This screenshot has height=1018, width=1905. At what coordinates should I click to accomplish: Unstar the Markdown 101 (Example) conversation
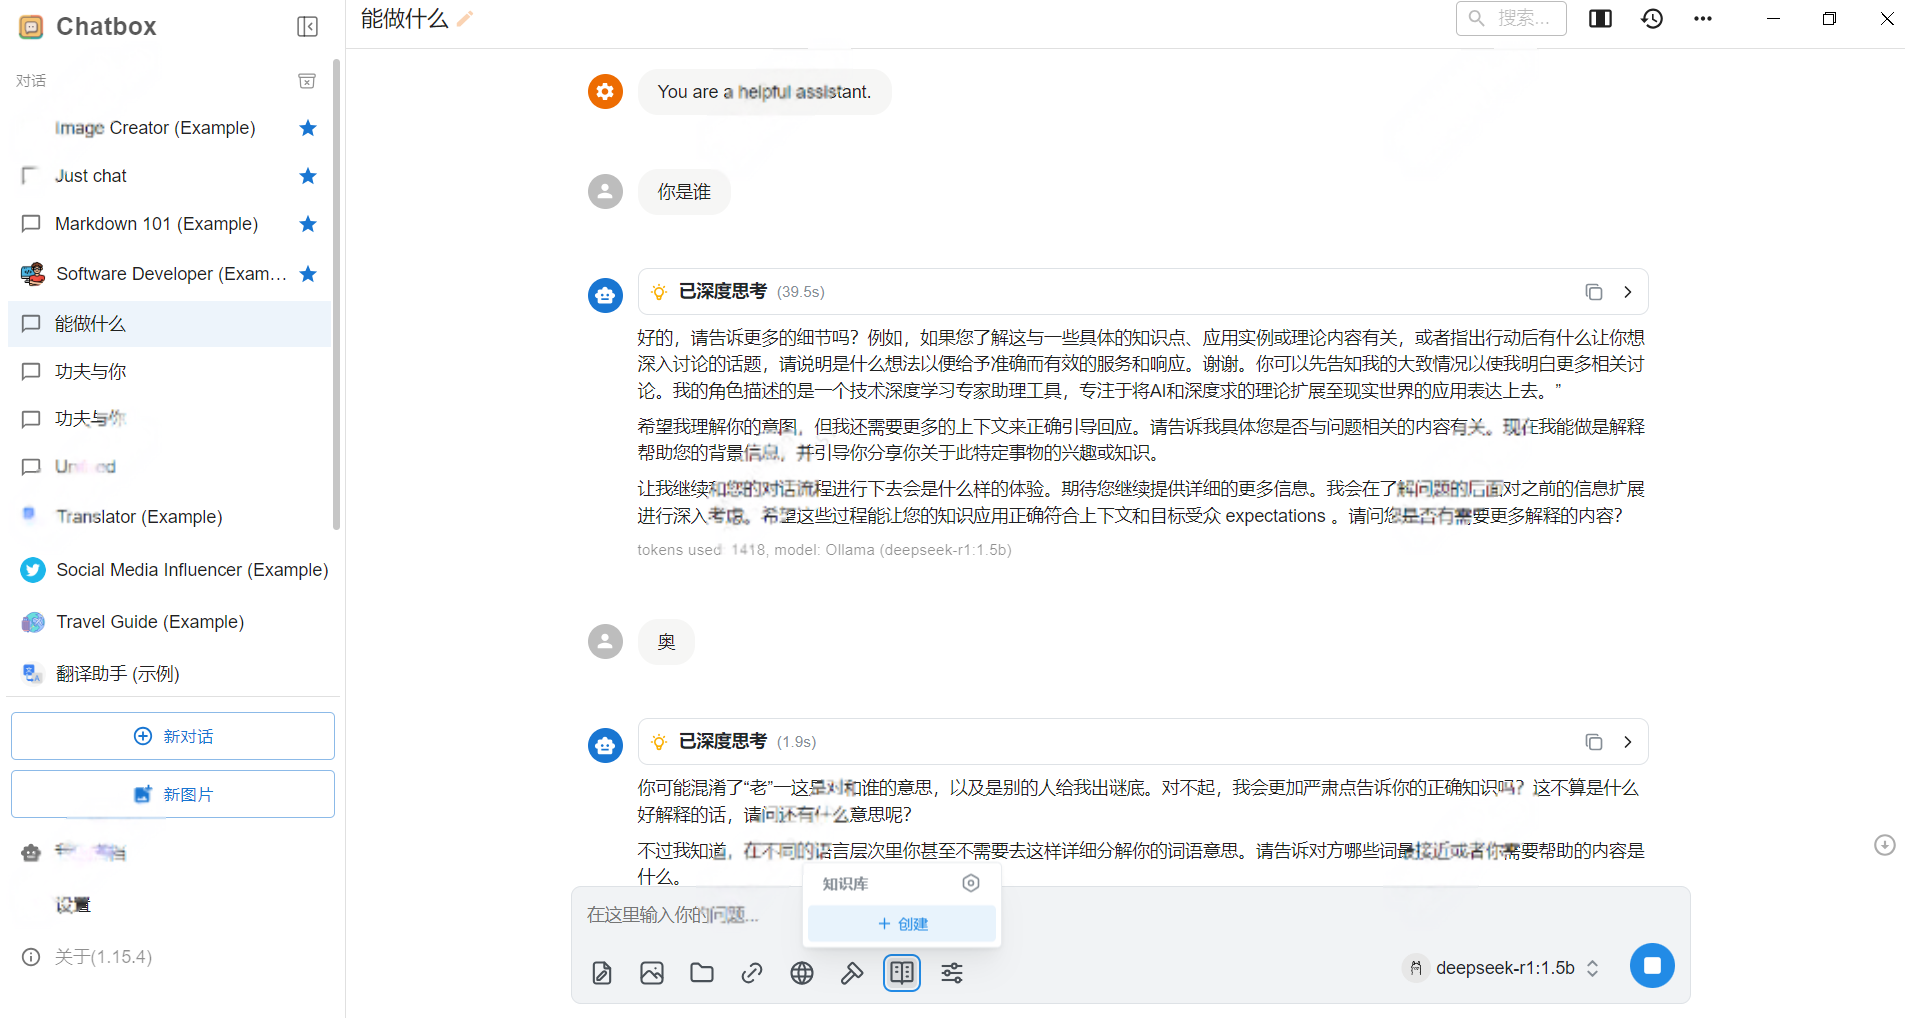pyautogui.click(x=307, y=223)
